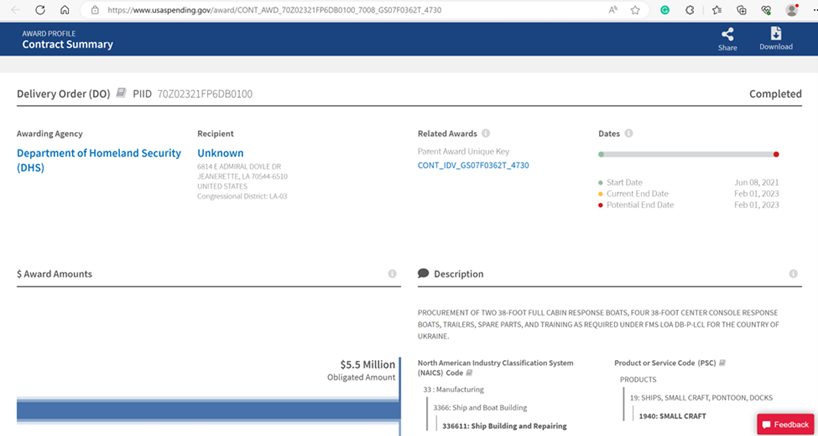Click the Potential End Date legend label
The height and width of the screenshot is (436, 818).
click(640, 205)
